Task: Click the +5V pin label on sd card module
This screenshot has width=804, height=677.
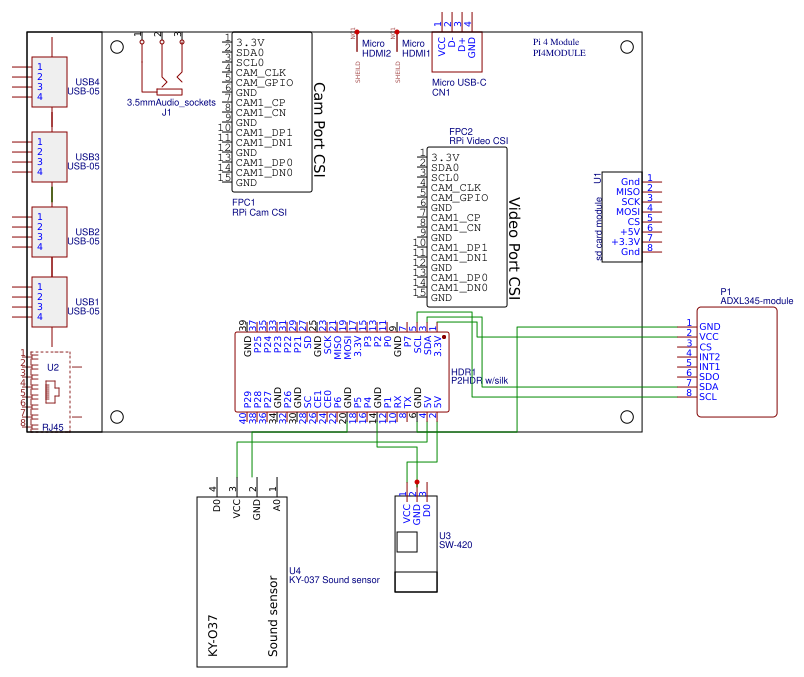Action: (630, 232)
